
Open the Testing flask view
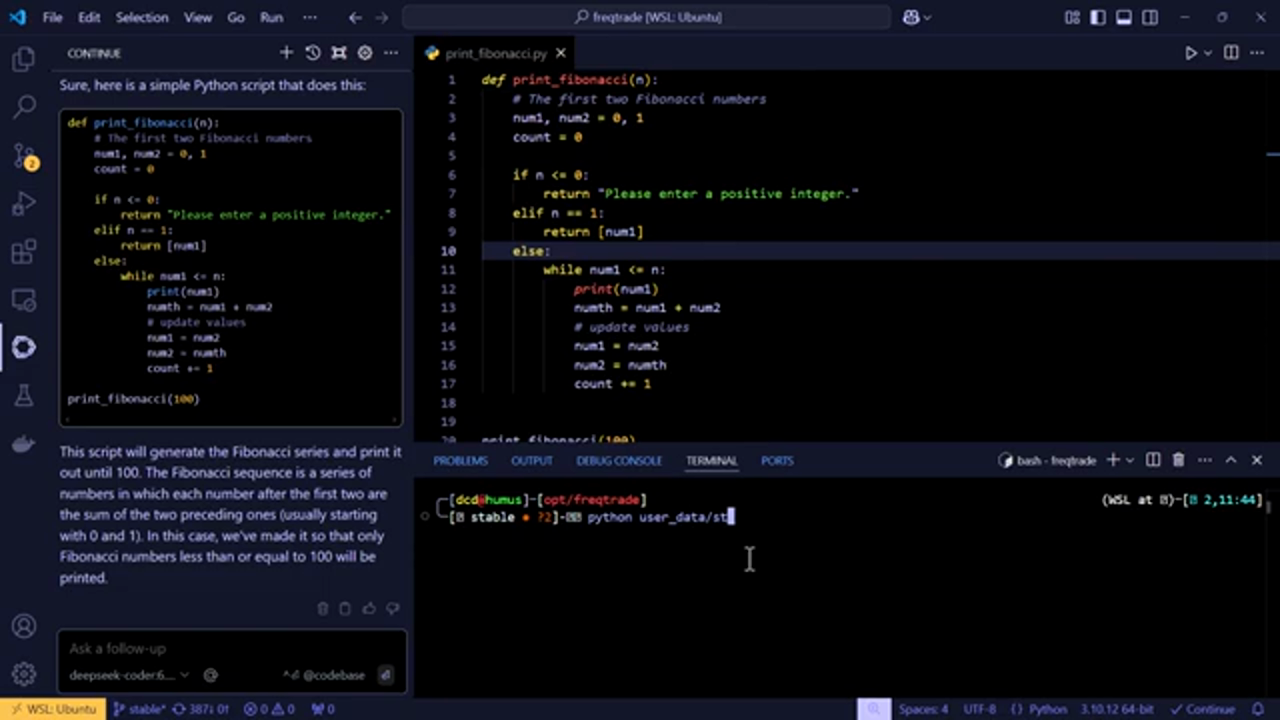point(24,396)
